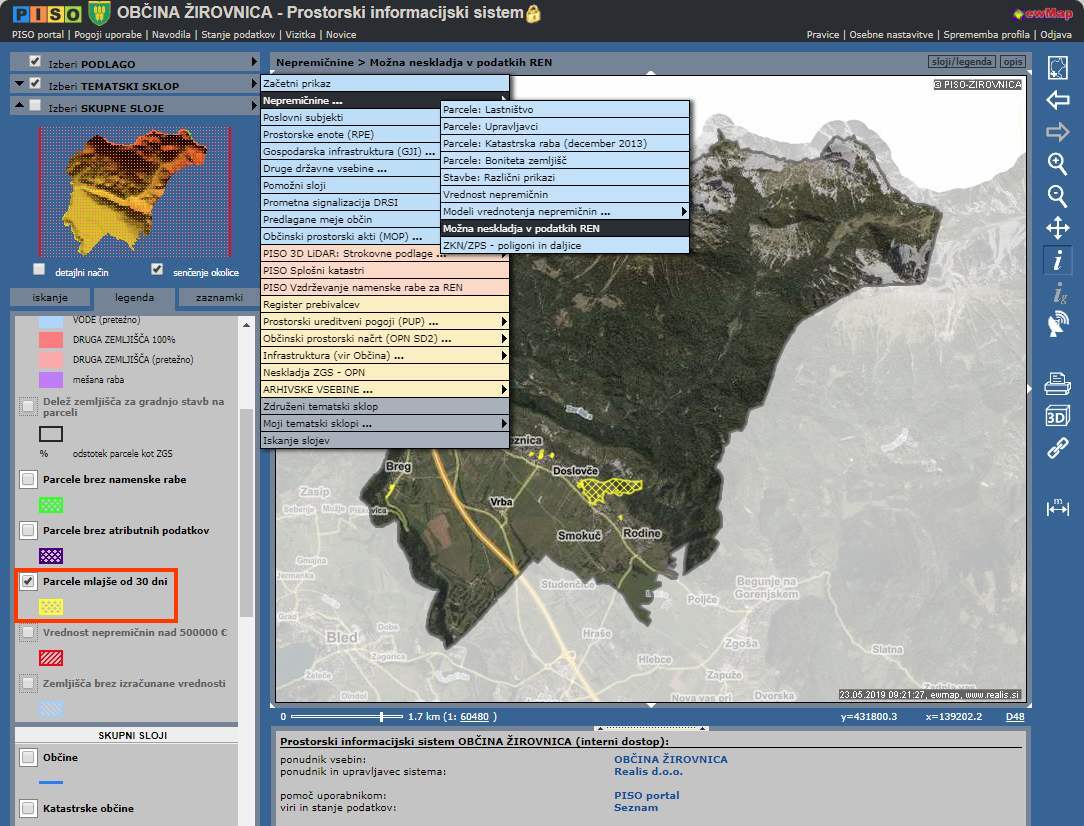Toggle the senčenje okolice checkbox
1084x826 pixels.
(157, 270)
